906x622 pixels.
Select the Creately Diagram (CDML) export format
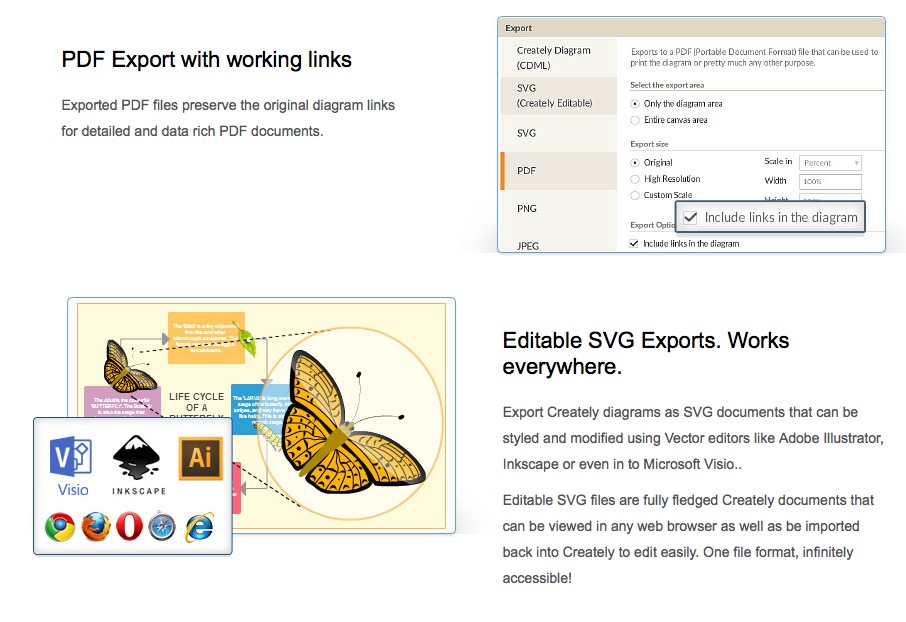coord(559,58)
